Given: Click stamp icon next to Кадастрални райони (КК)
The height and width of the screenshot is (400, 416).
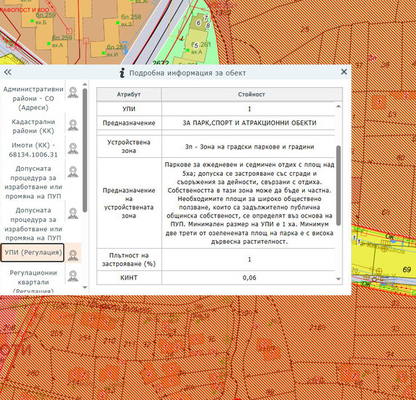Looking at the screenshot, I should coord(73,125).
